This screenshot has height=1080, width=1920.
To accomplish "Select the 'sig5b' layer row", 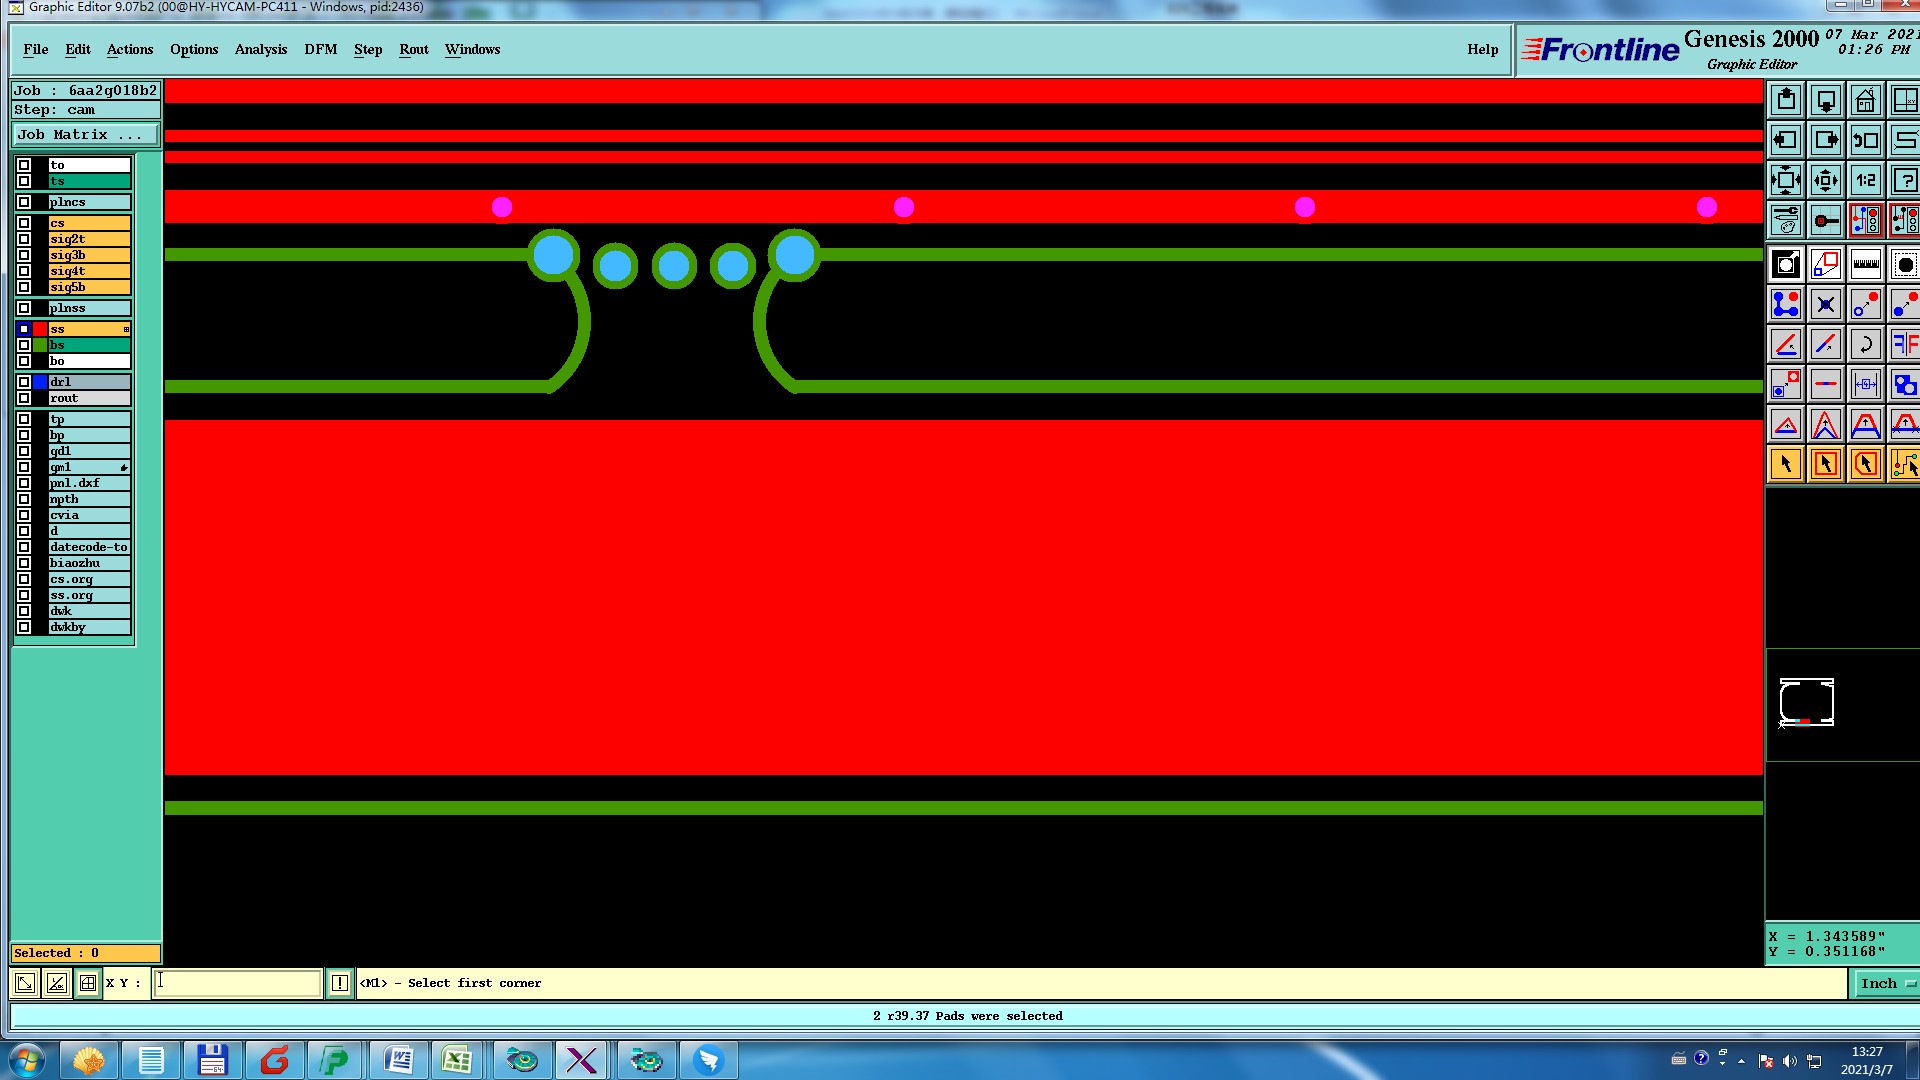I will point(89,287).
